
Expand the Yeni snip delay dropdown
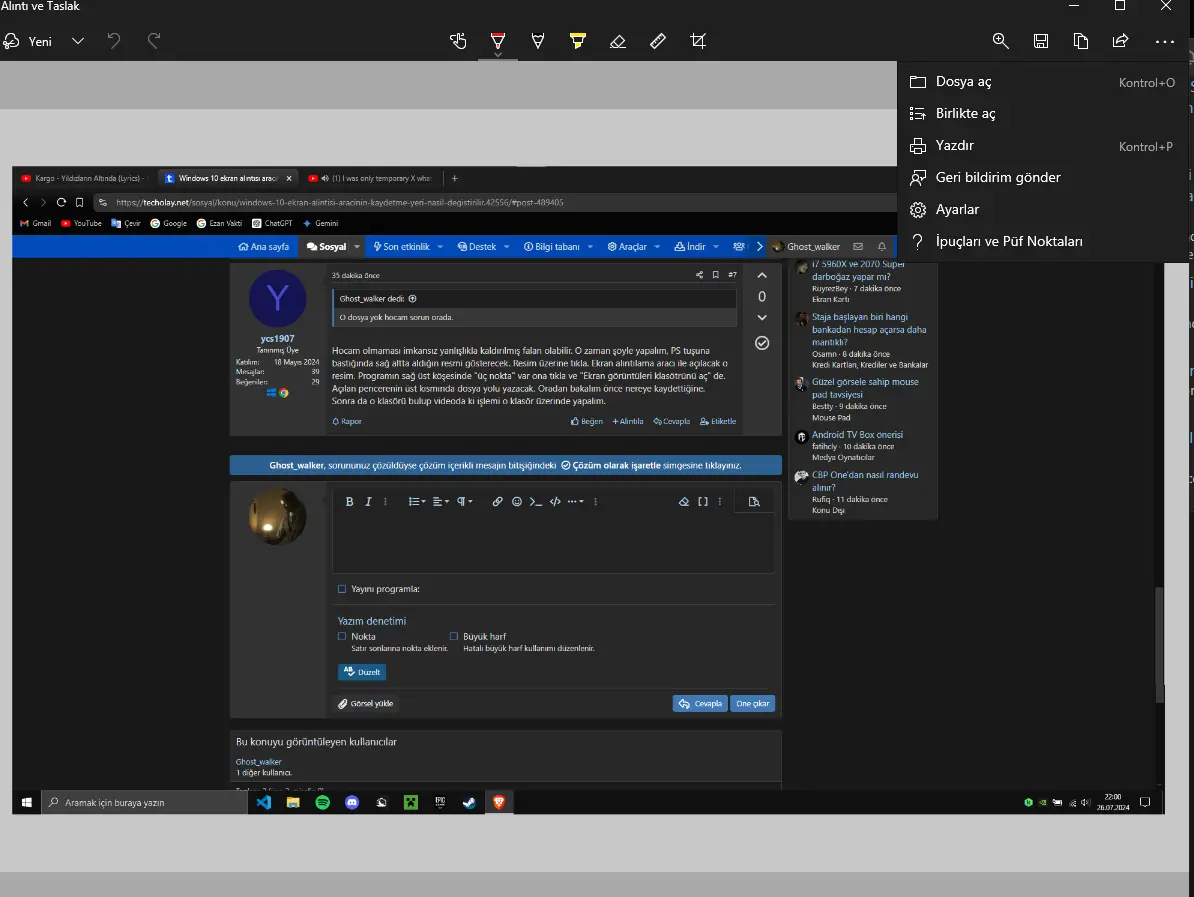78,41
